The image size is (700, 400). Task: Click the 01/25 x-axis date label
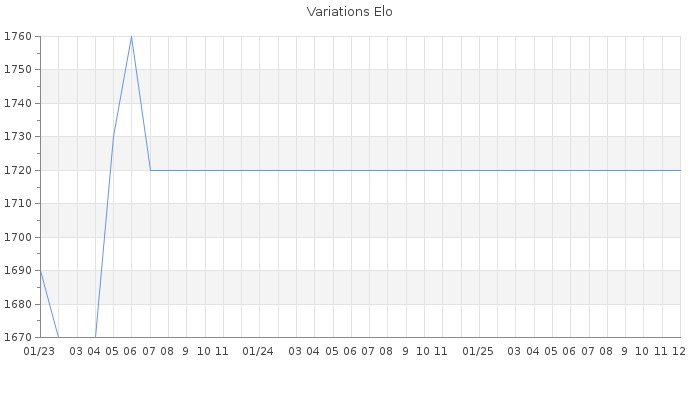click(478, 351)
